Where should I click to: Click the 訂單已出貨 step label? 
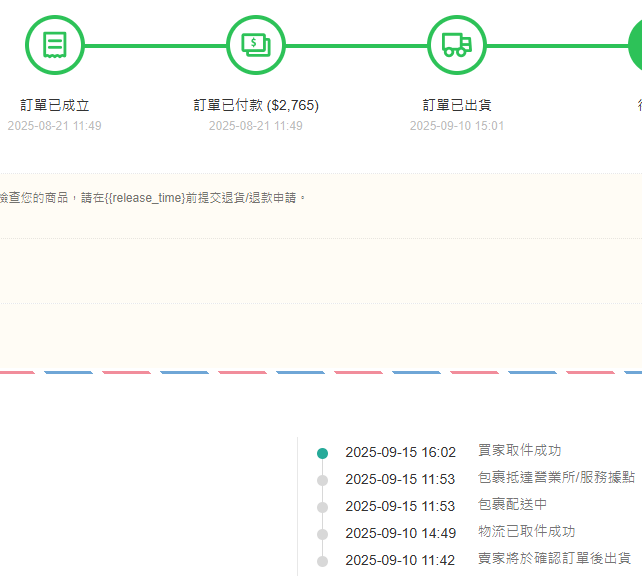pyautogui.click(x=457, y=105)
